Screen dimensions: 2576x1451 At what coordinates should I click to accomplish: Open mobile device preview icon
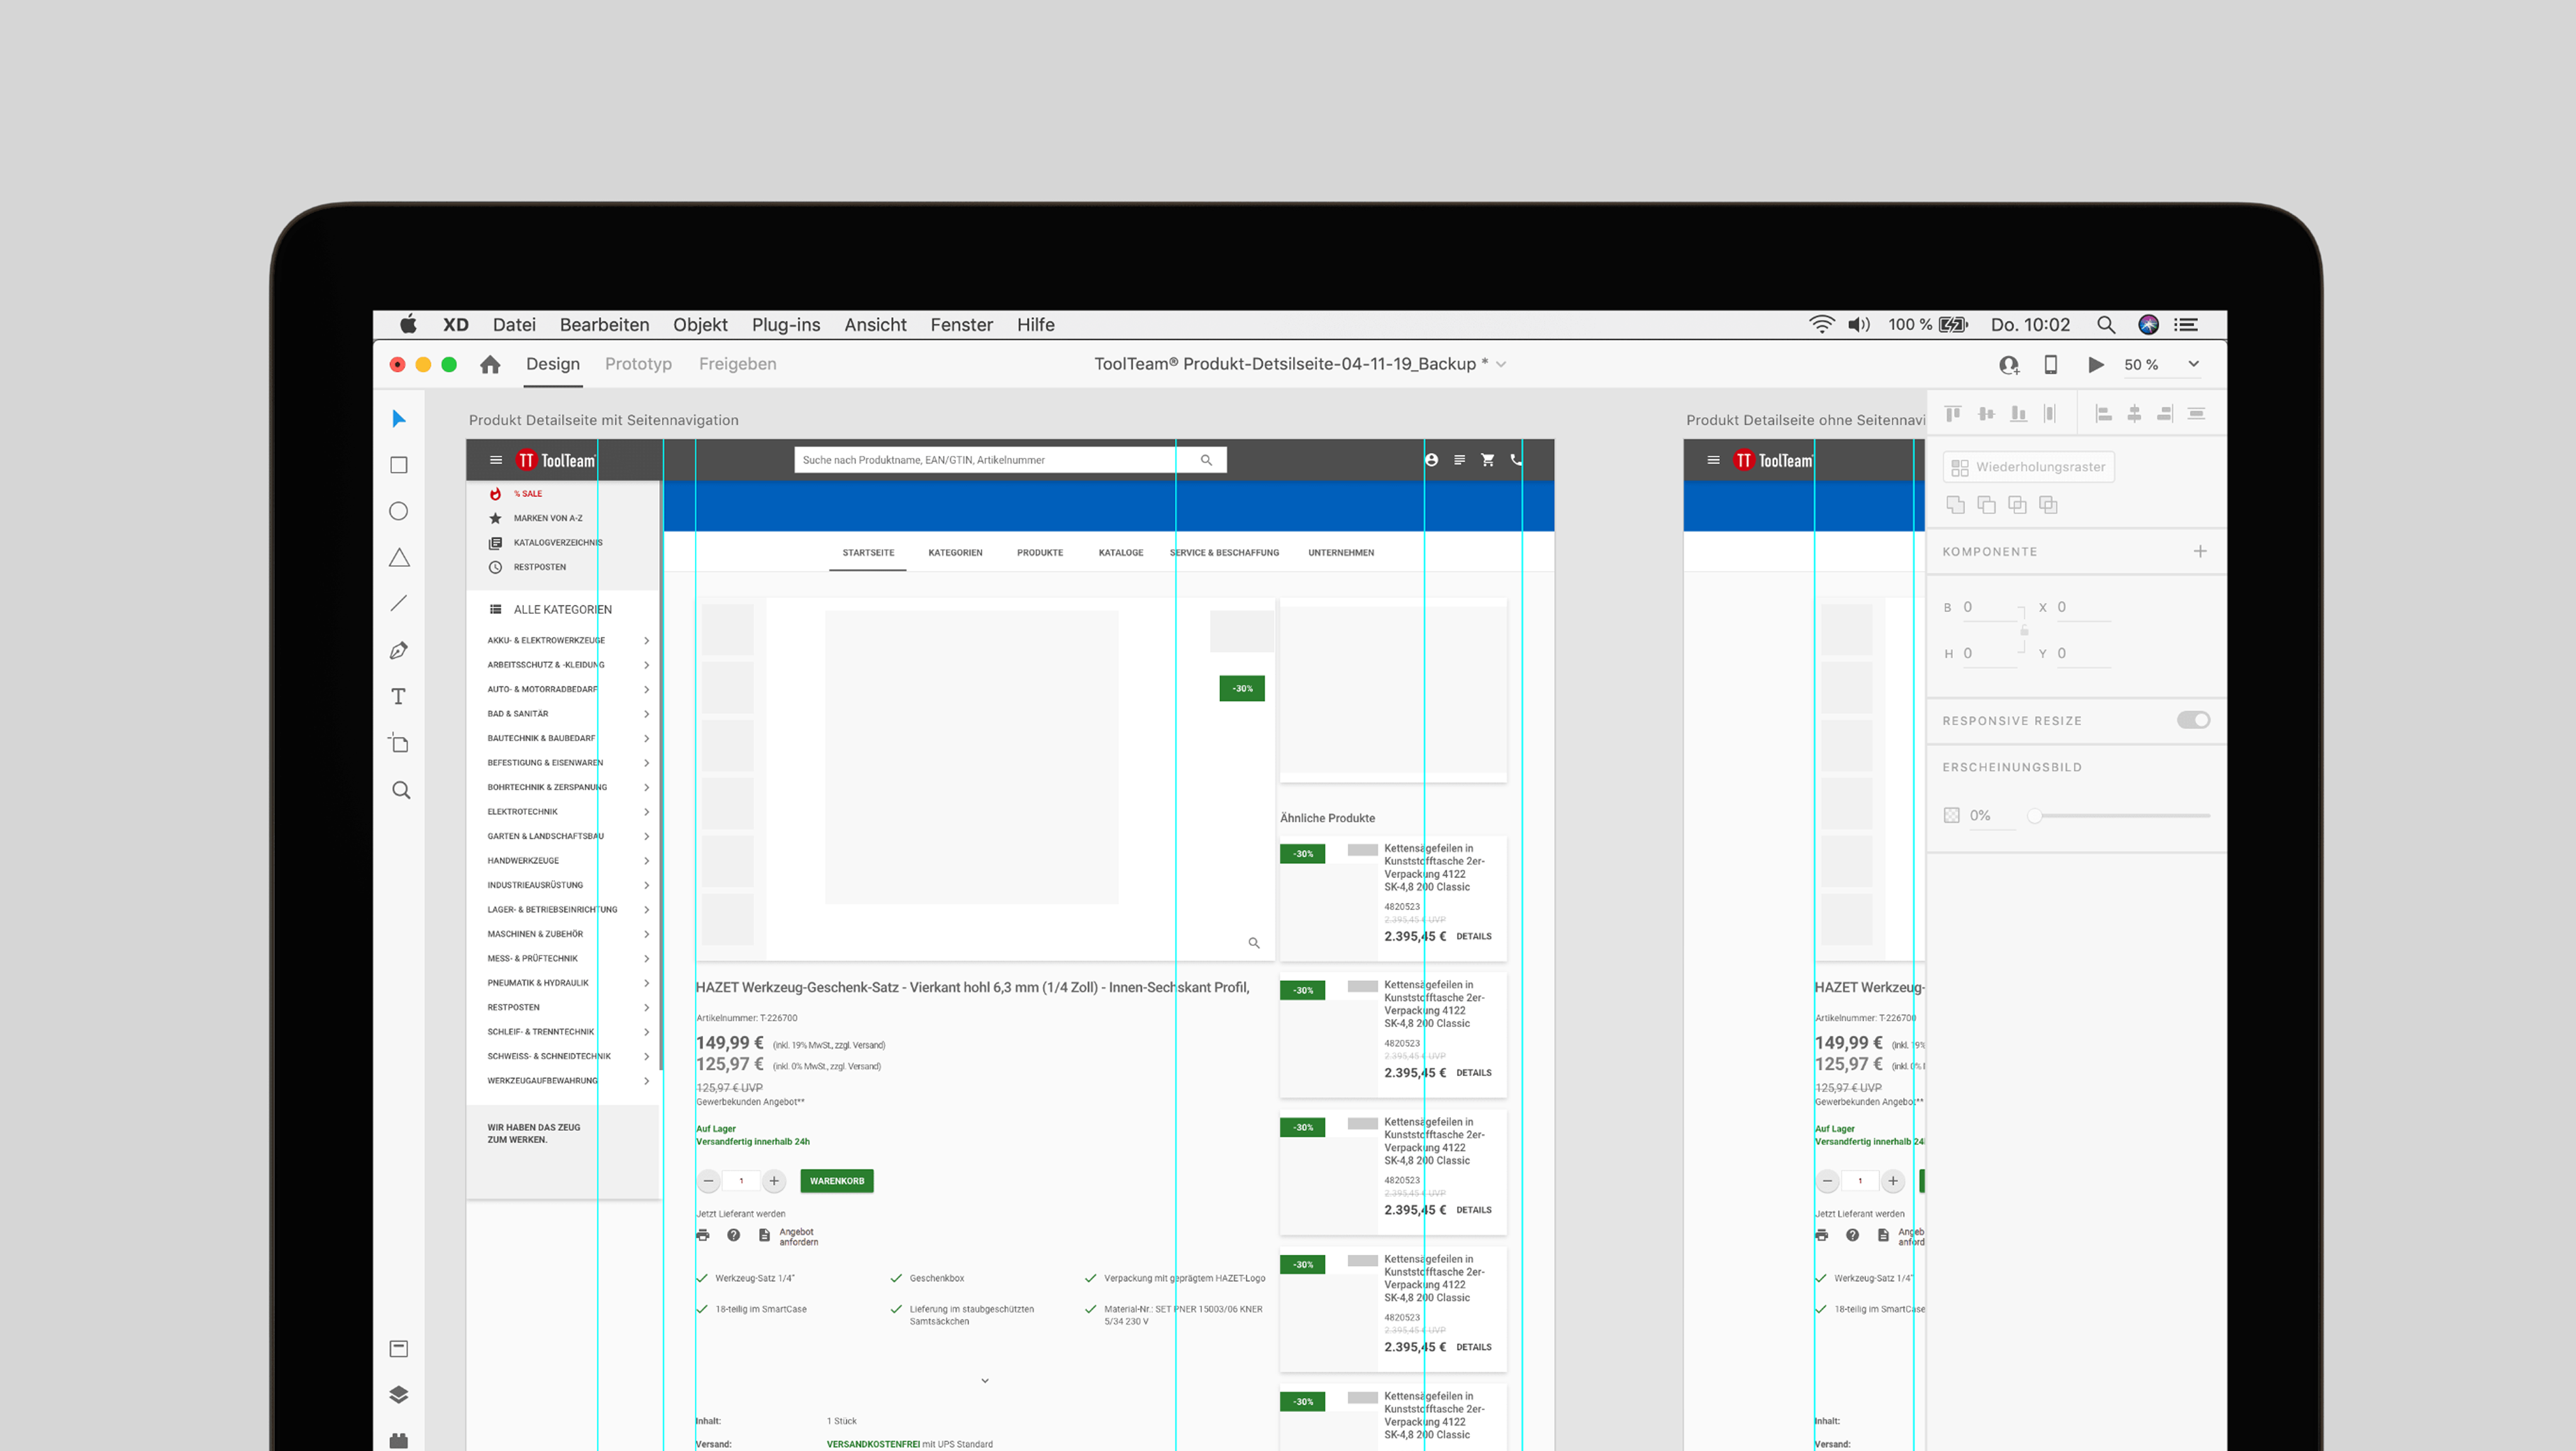click(x=2051, y=365)
